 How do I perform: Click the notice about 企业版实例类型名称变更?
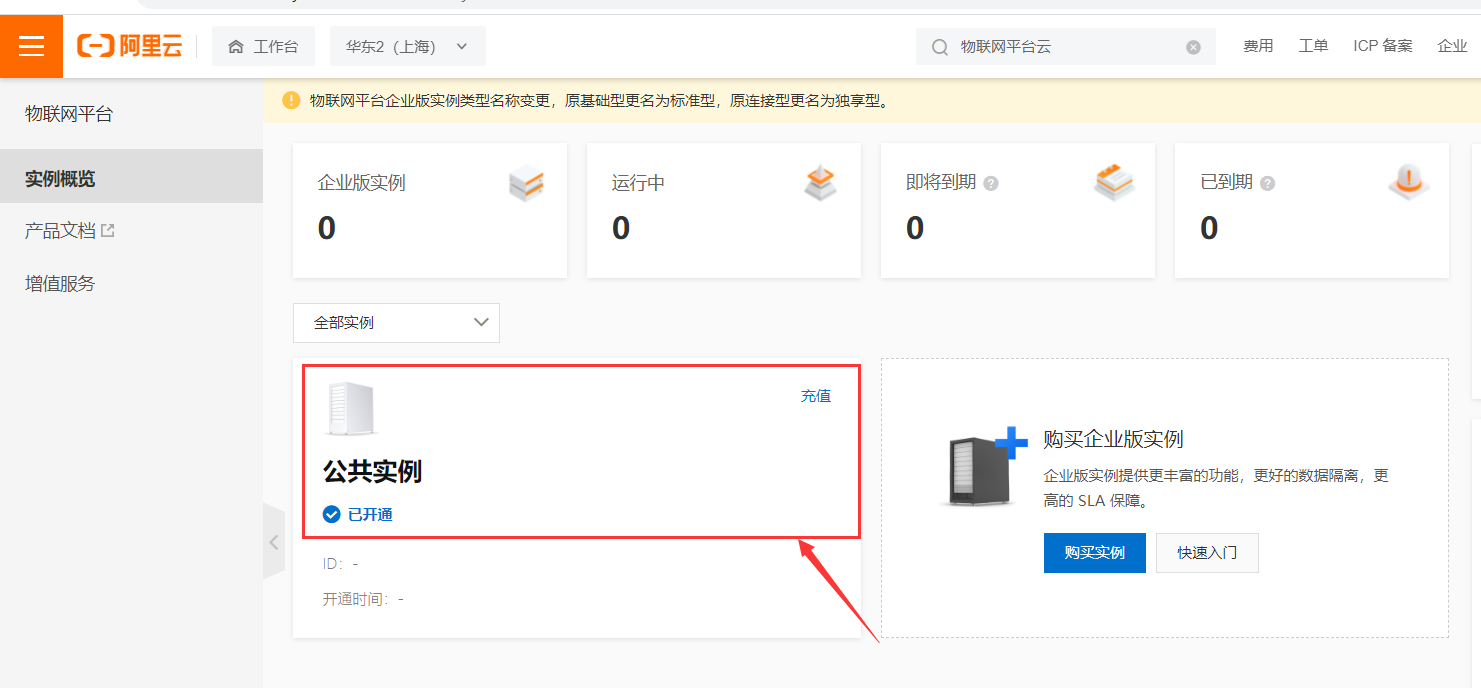(599, 101)
